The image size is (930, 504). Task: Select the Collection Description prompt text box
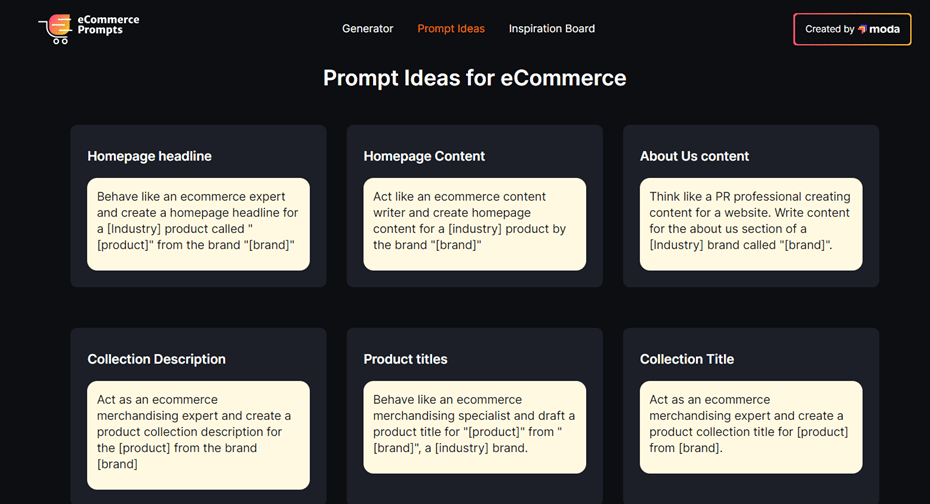pos(198,434)
